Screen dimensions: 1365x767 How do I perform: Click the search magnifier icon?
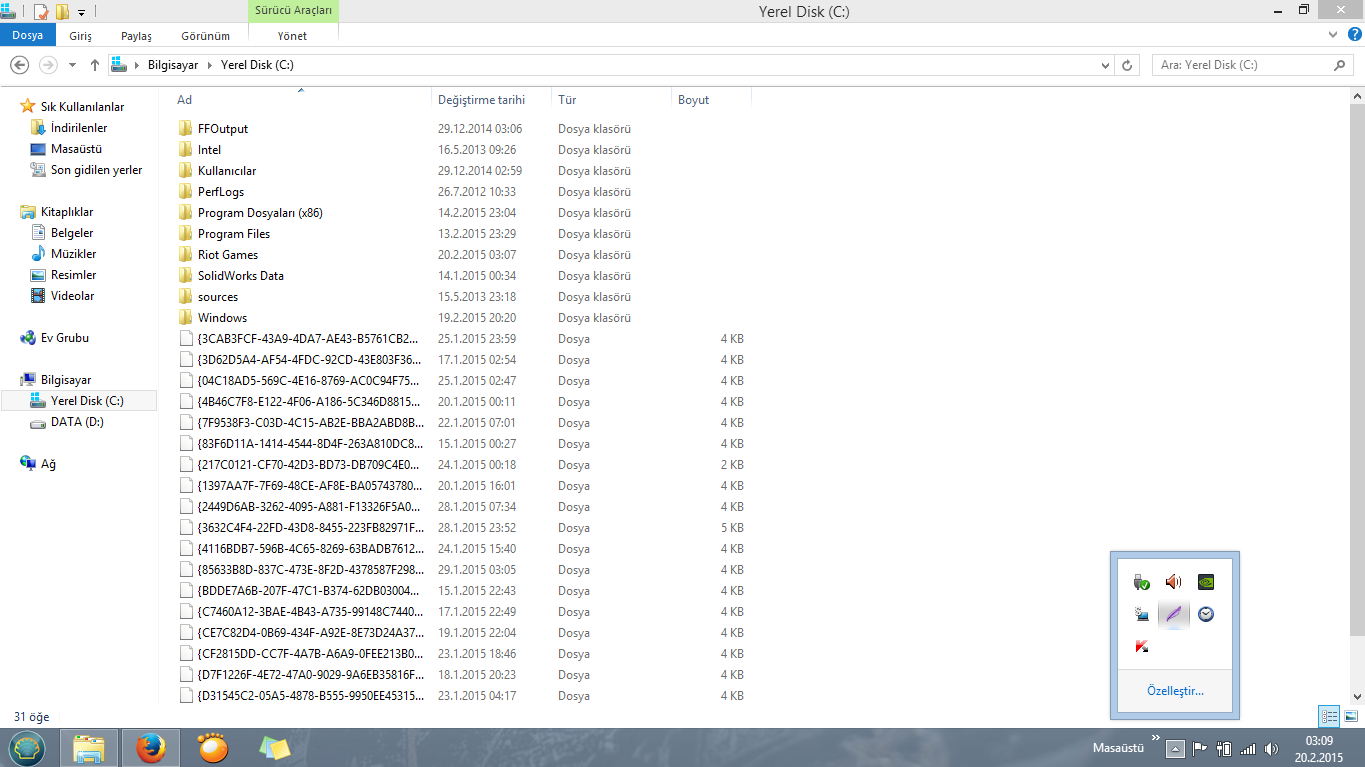click(x=1340, y=65)
